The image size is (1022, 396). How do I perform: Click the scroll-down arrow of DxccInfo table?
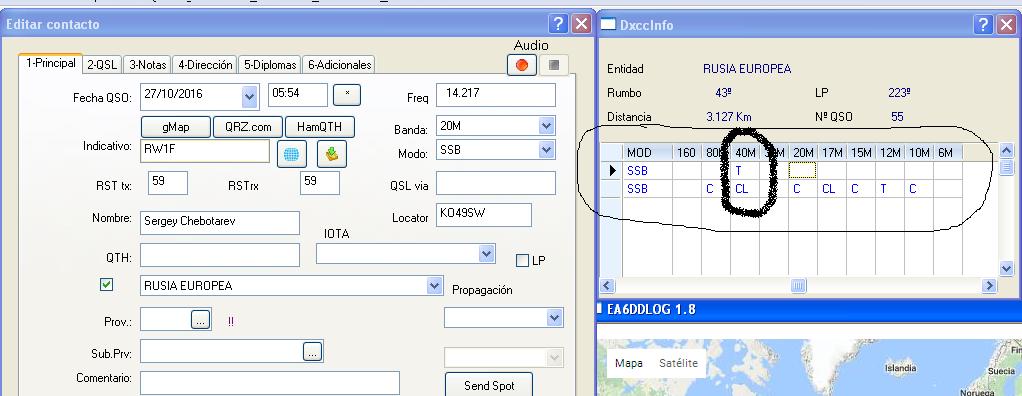pyautogui.click(x=1006, y=268)
